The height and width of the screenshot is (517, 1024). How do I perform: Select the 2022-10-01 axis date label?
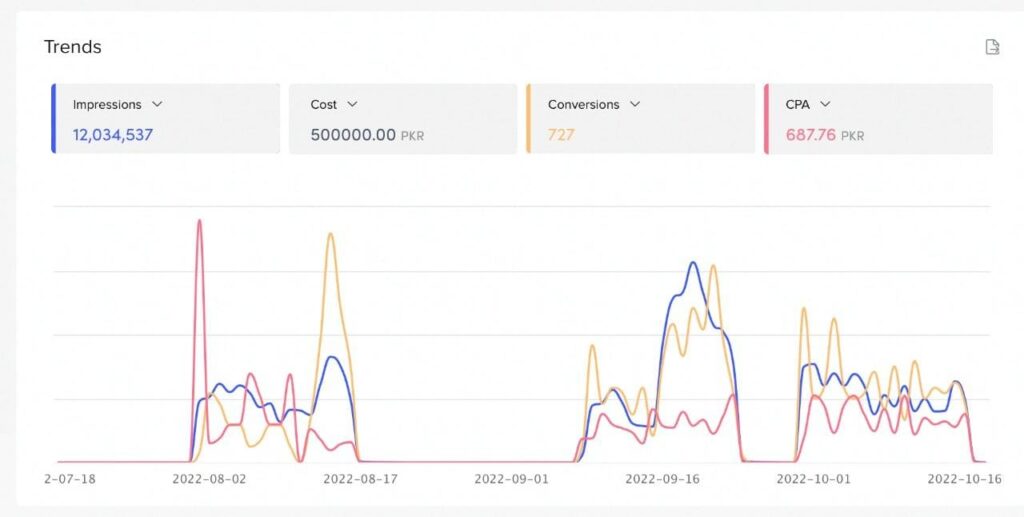point(813,479)
